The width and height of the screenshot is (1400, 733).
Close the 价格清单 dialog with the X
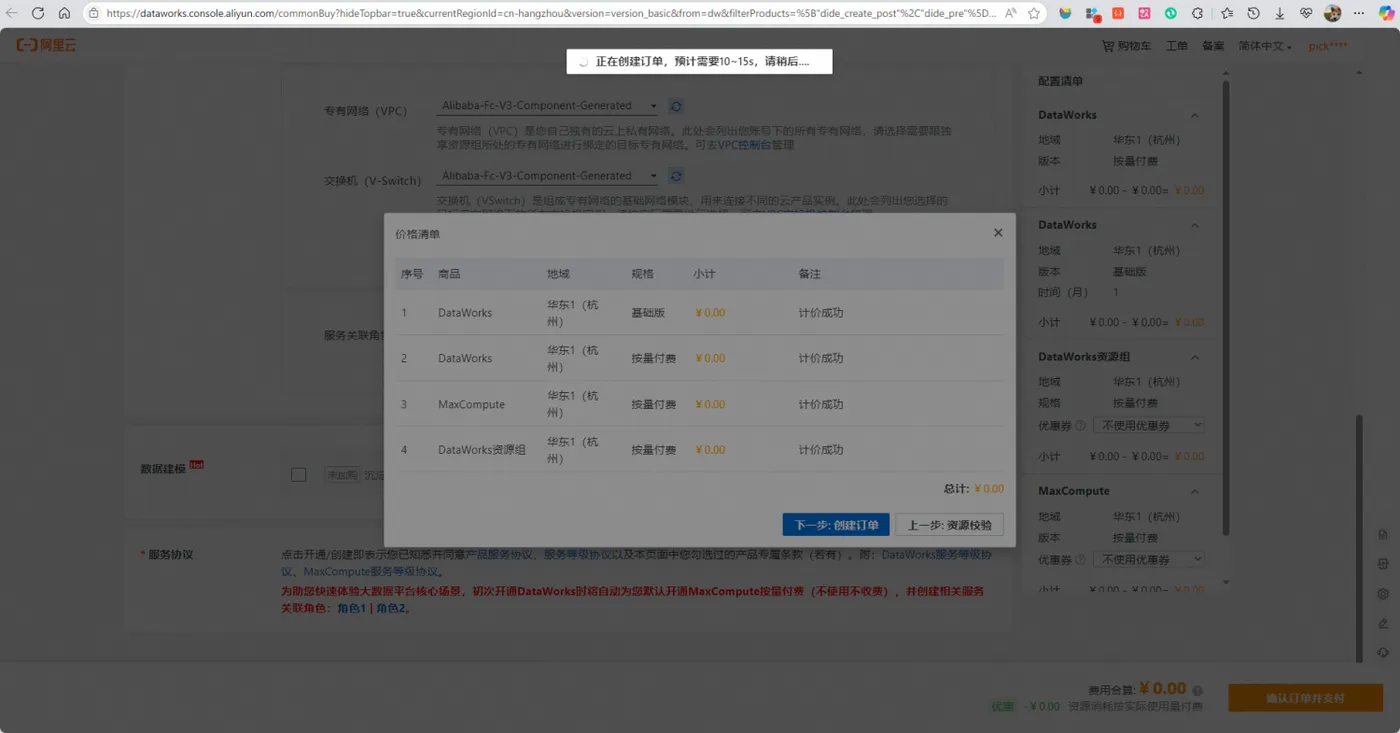click(997, 233)
